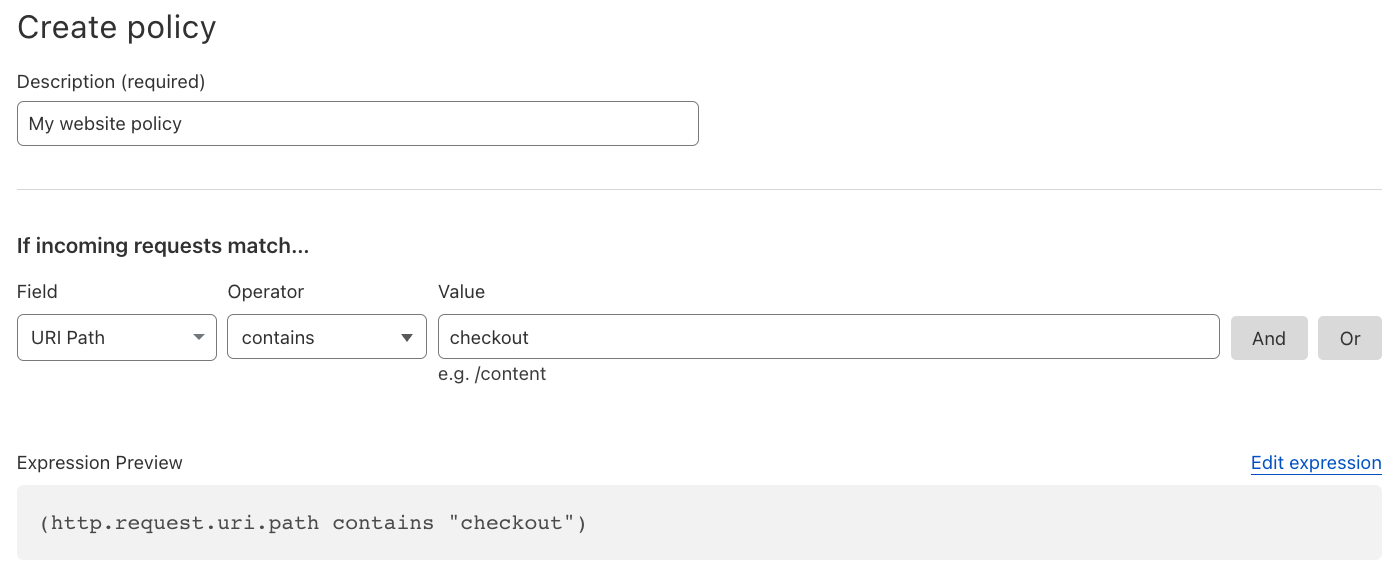Image resolution: width=1398 pixels, height=588 pixels.
Task: Add an Or condition
Action: [1350, 338]
